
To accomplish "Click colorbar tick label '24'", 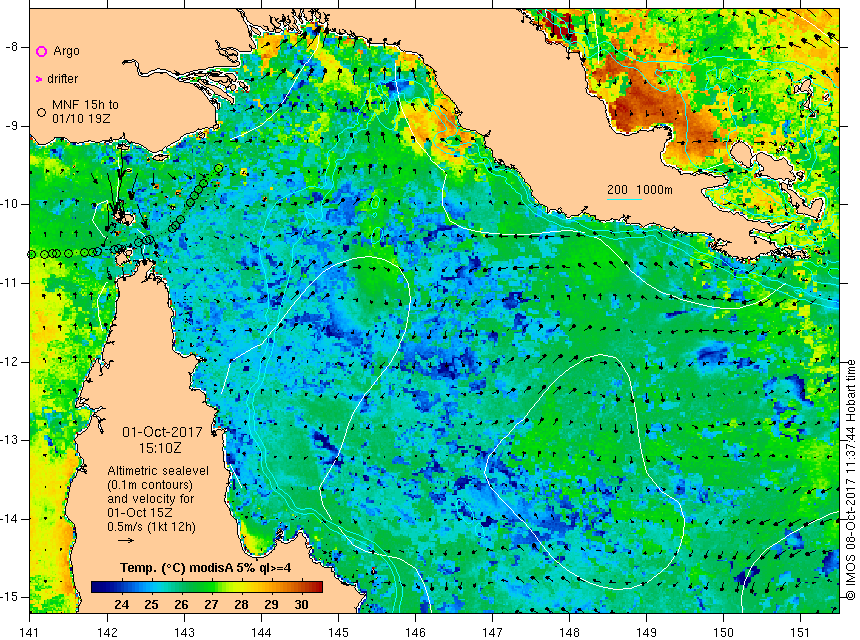I will point(121,604).
